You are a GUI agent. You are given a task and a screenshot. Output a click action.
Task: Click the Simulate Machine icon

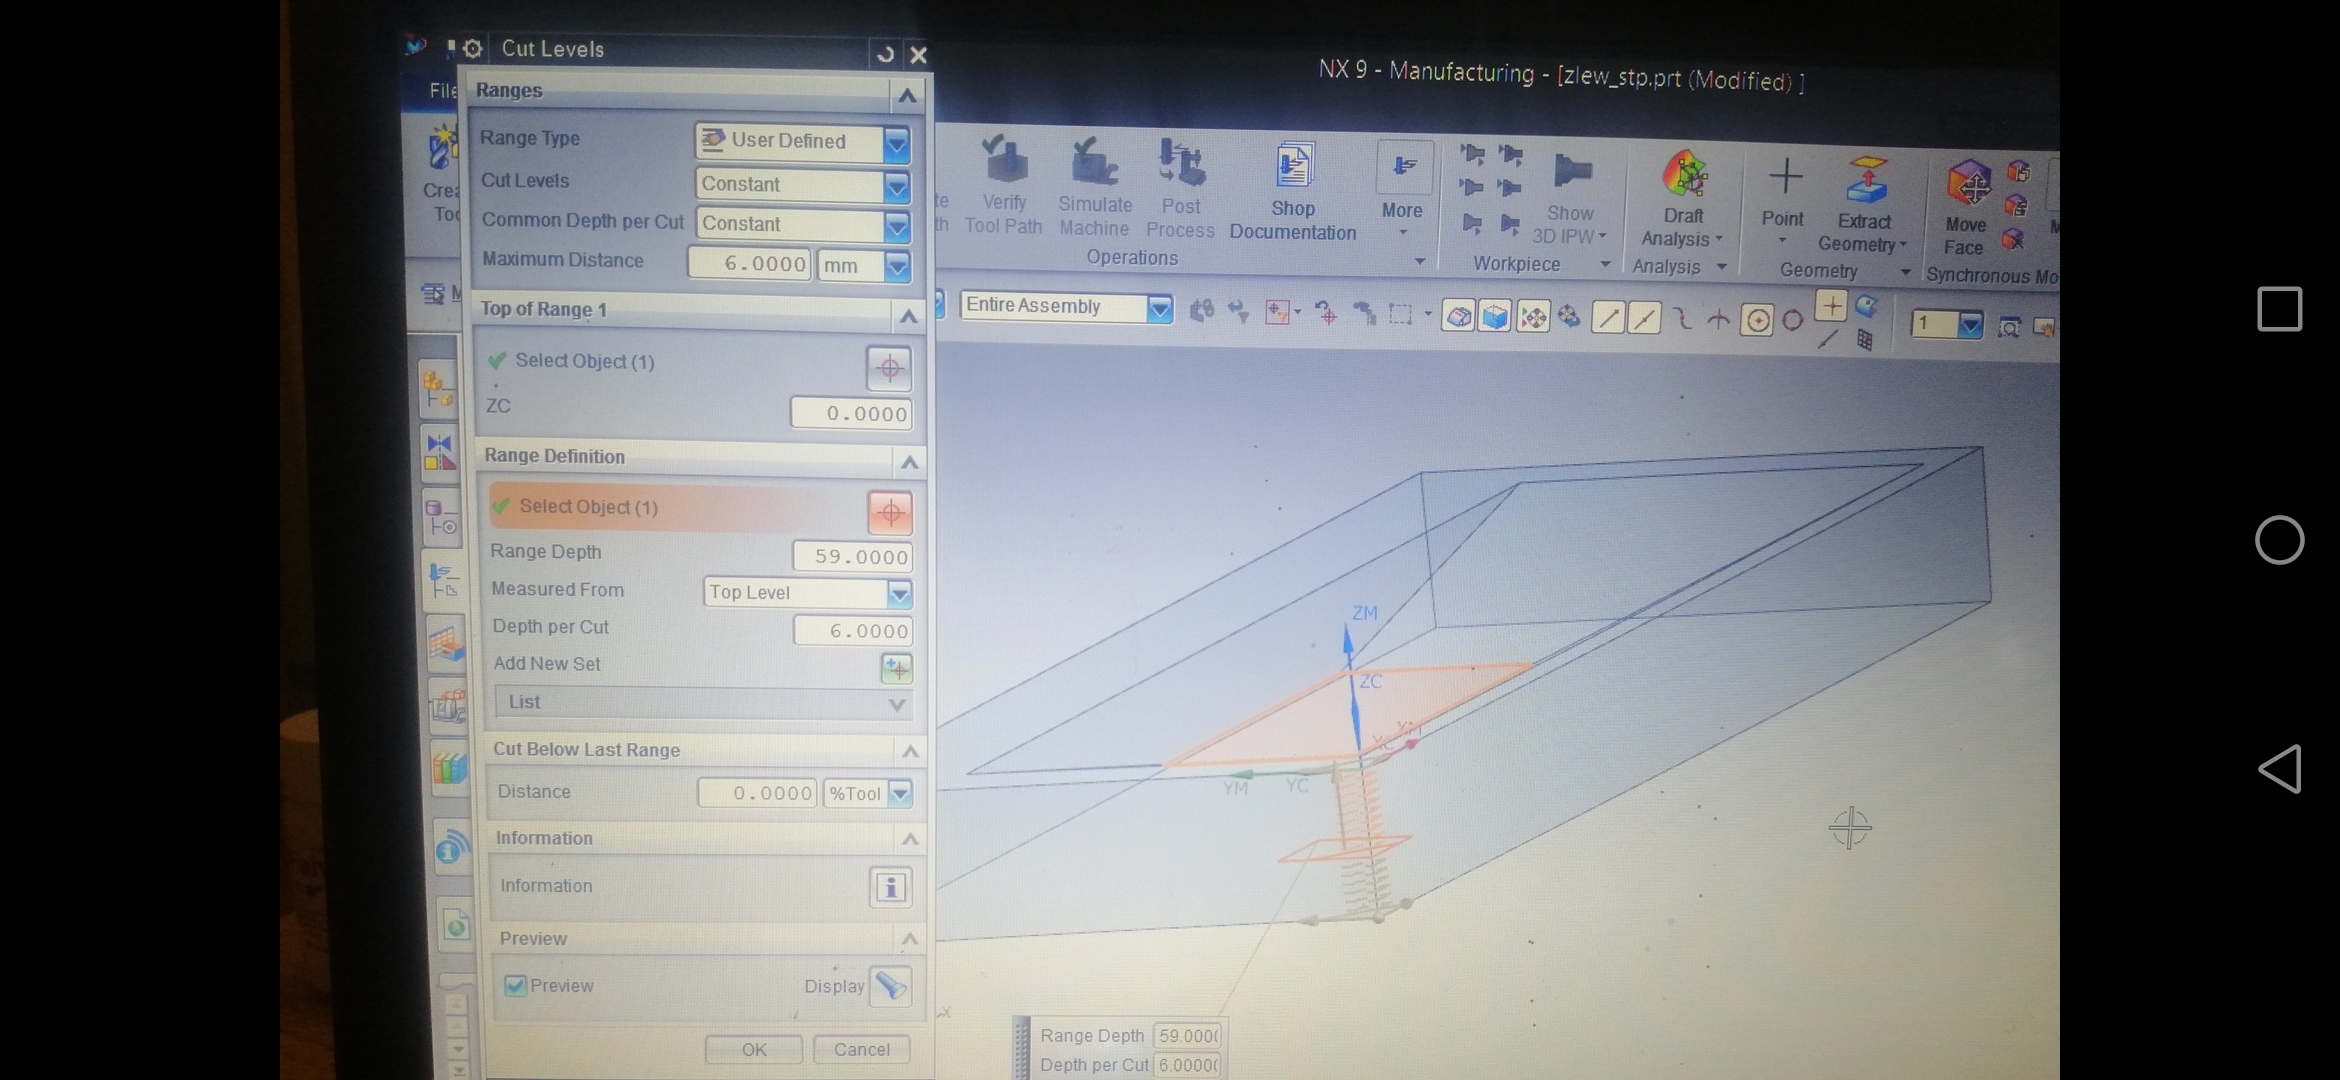1094,162
